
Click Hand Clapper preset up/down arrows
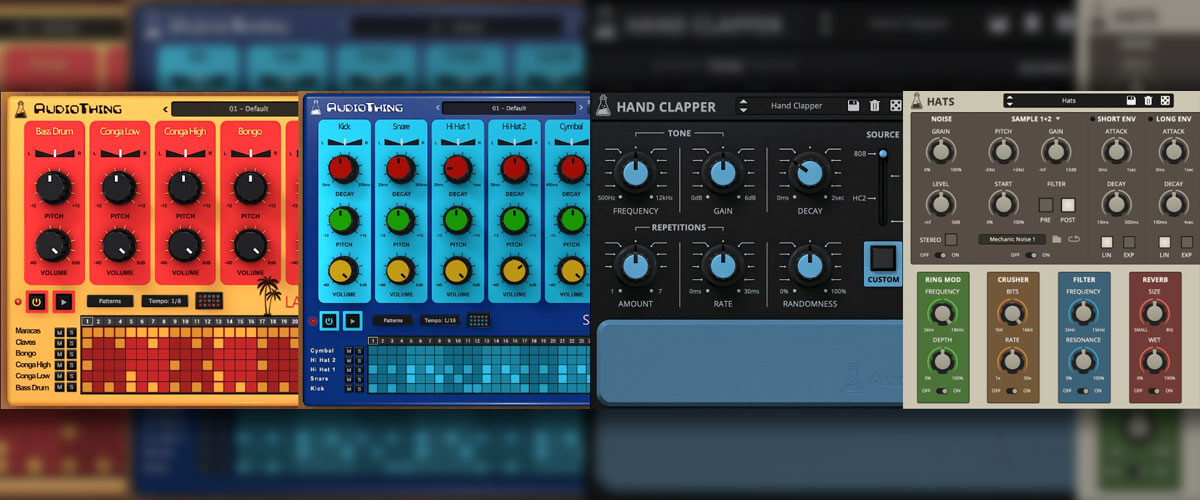pos(744,106)
